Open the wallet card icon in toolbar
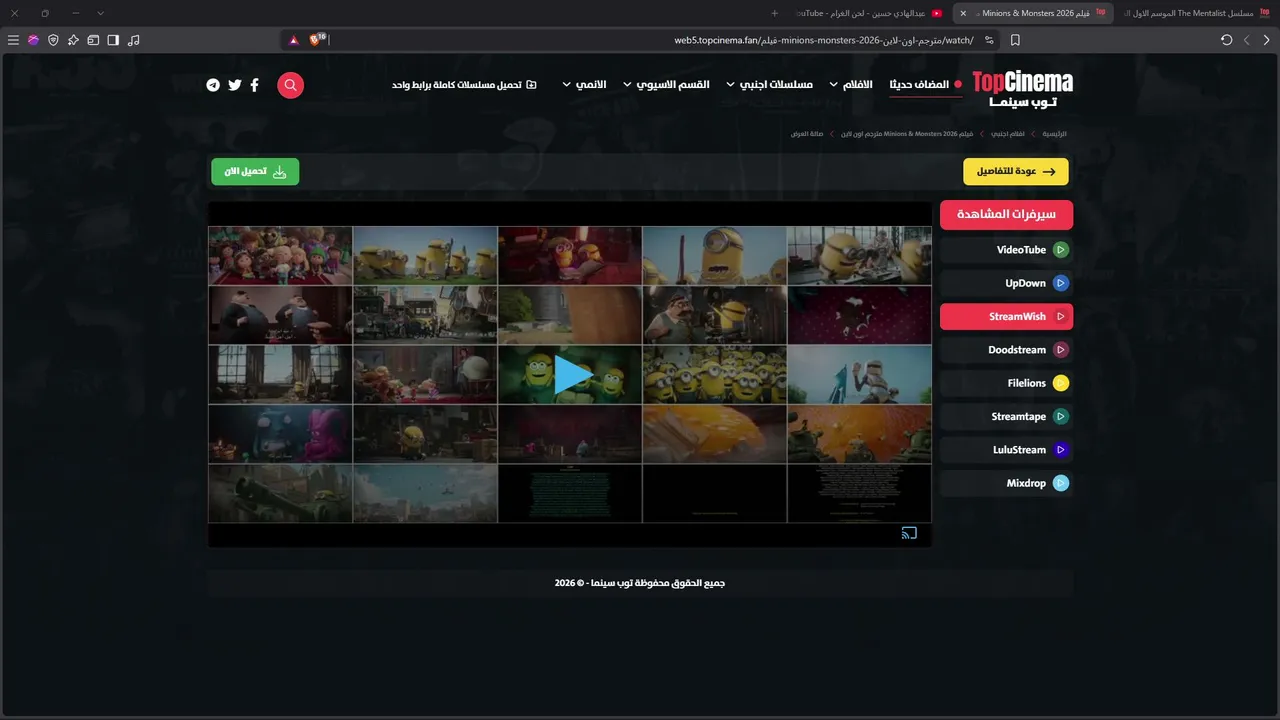1280x720 pixels. pos(93,40)
